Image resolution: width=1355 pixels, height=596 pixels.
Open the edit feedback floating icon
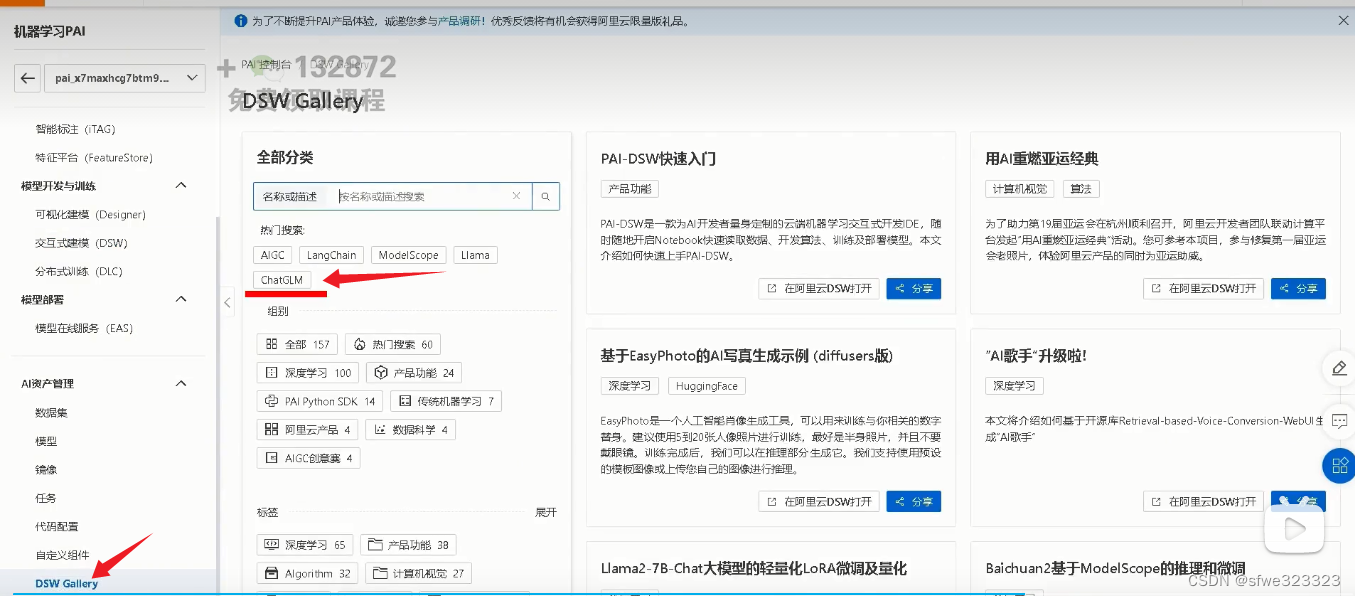(x=1340, y=368)
